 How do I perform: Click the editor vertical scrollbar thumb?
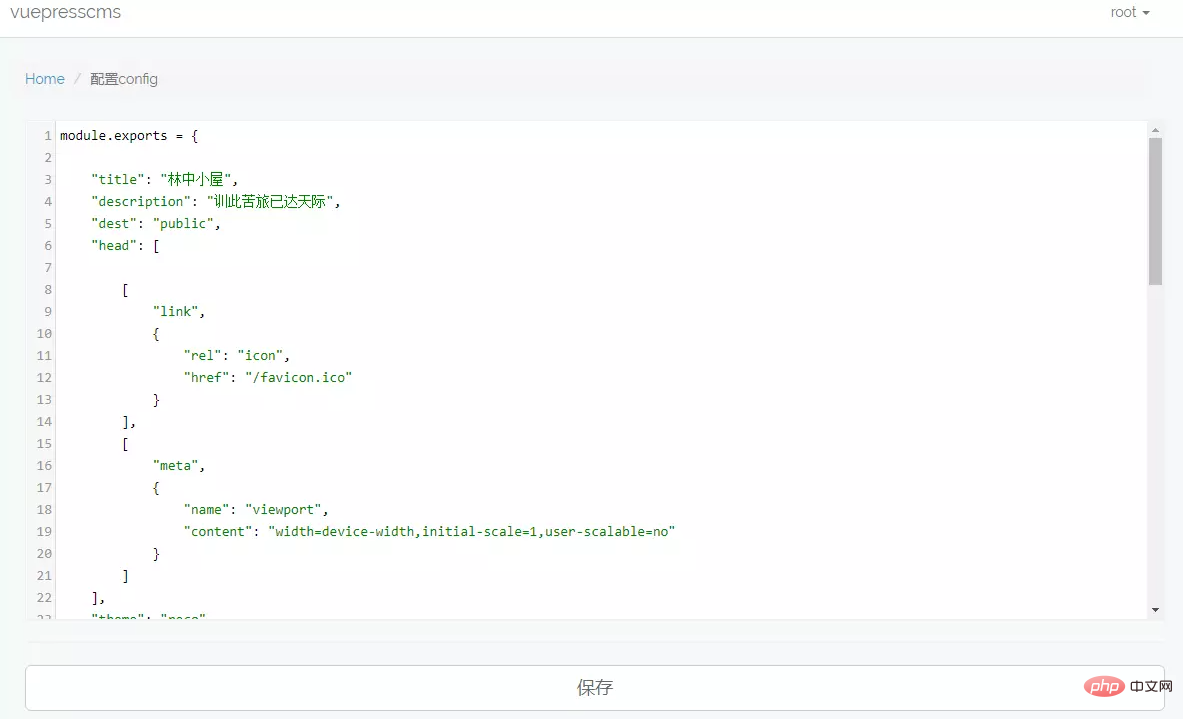[1155, 210]
